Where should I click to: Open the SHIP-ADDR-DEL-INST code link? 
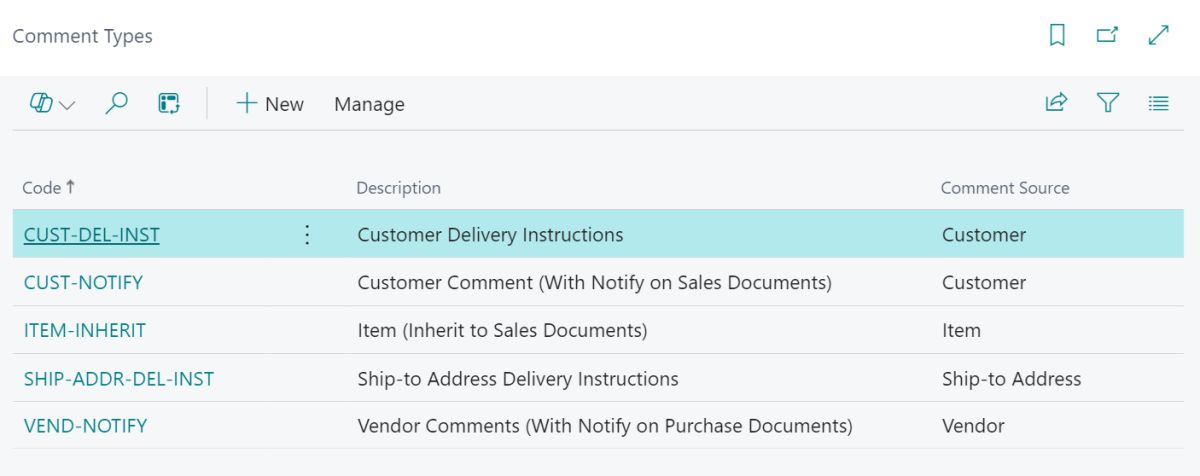tap(119, 379)
